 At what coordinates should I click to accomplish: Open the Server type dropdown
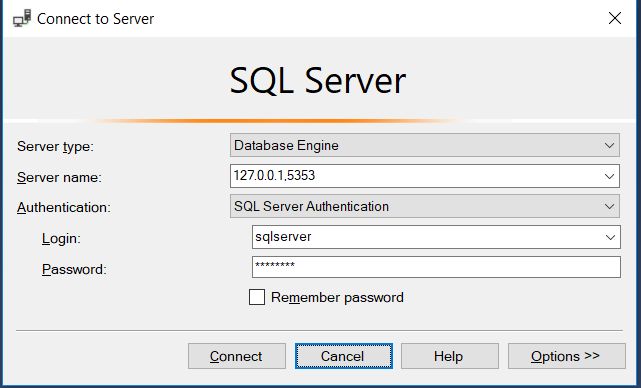point(425,145)
